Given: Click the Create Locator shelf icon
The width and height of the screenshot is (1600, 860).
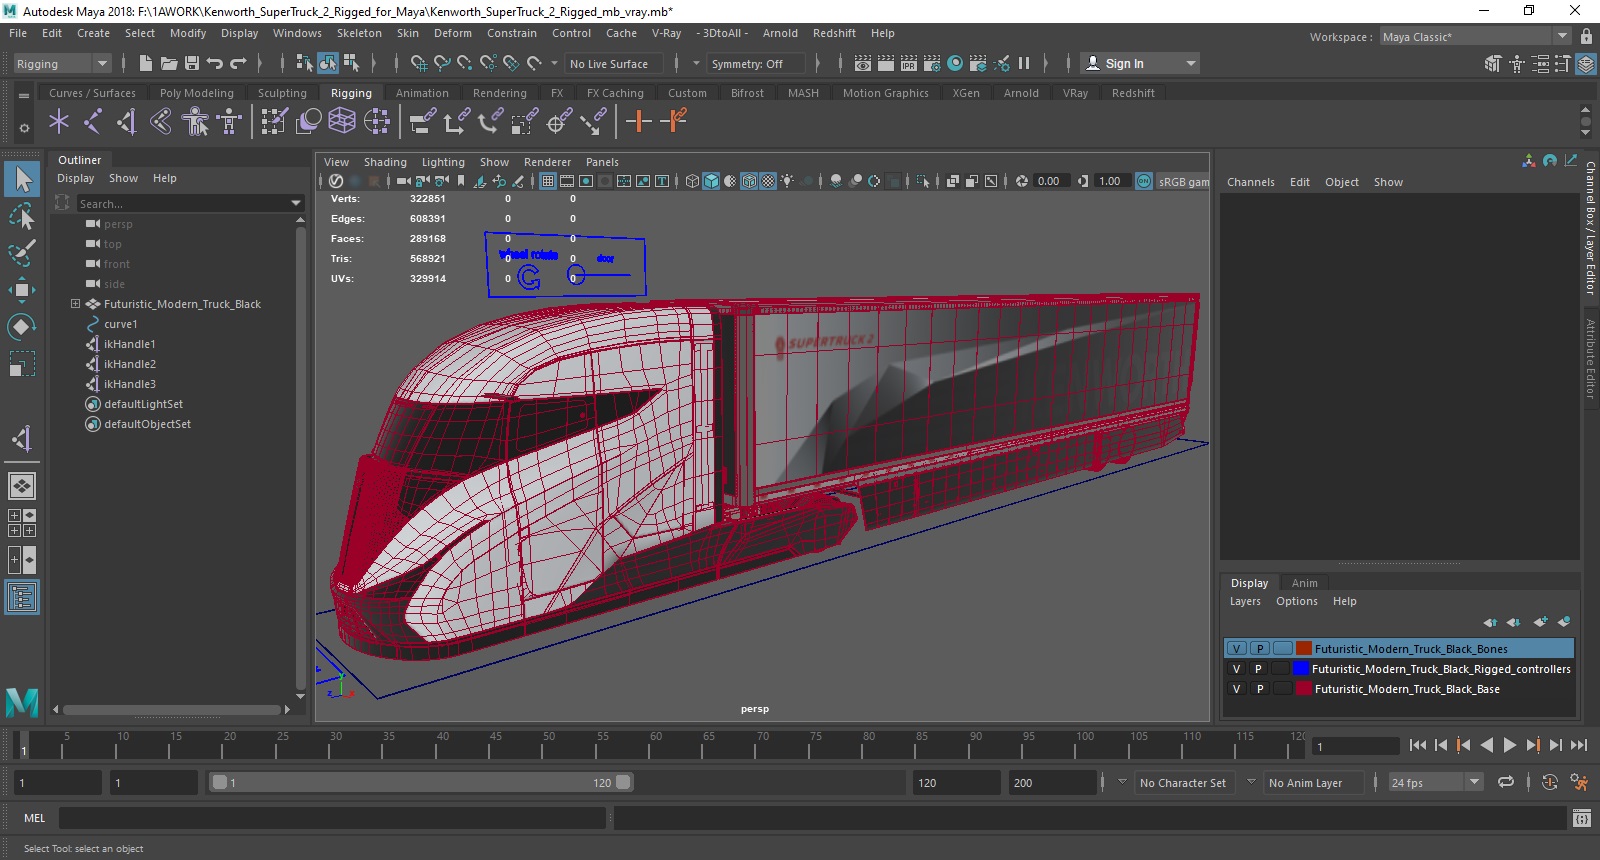Looking at the screenshot, I should coord(59,122).
